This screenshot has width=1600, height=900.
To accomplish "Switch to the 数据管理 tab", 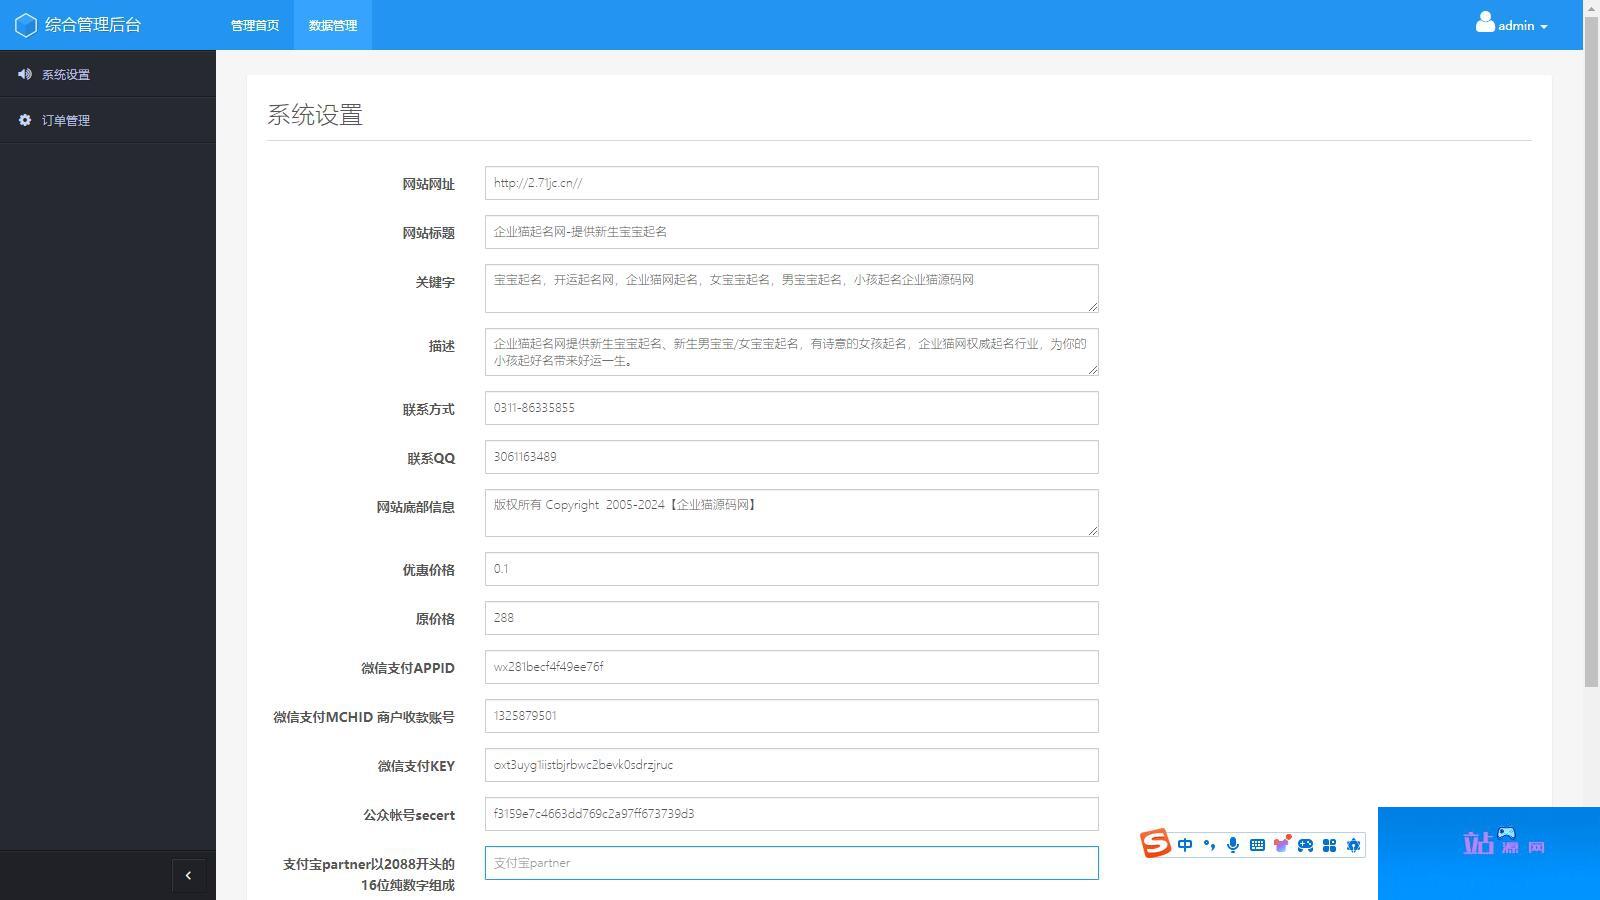I will pyautogui.click(x=333, y=25).
